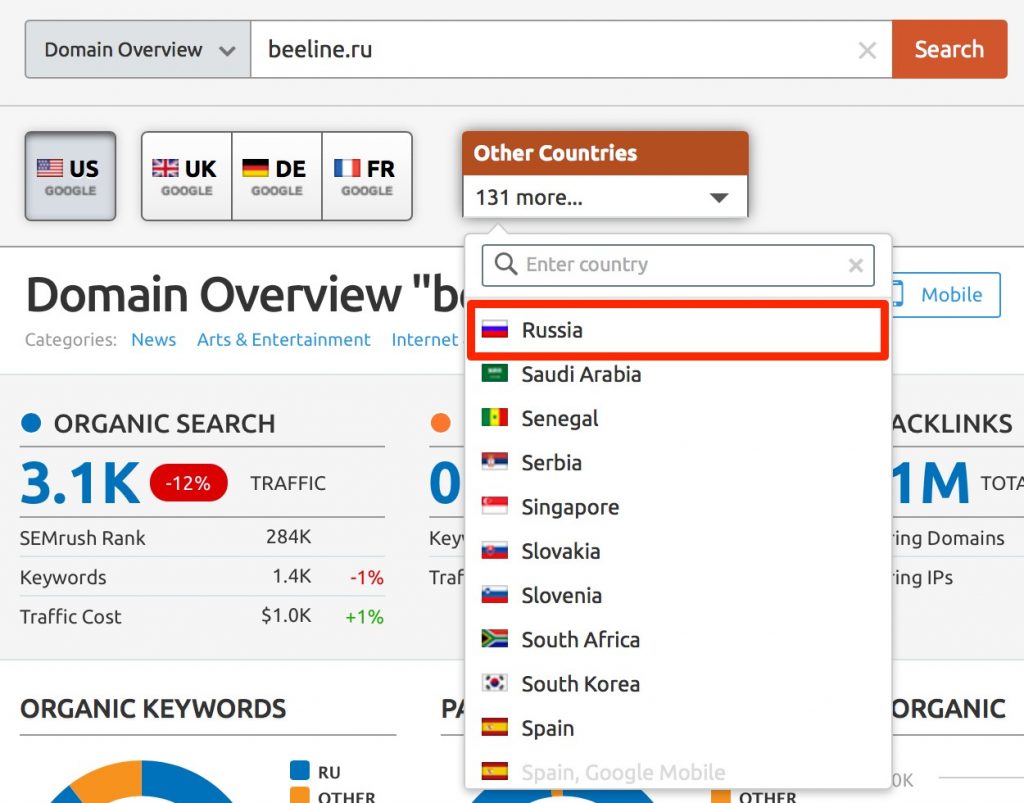The height and width of the screenshot is (803, 1024).
Task: Select Slovenia in the country list
Action: tap(679, 595)
